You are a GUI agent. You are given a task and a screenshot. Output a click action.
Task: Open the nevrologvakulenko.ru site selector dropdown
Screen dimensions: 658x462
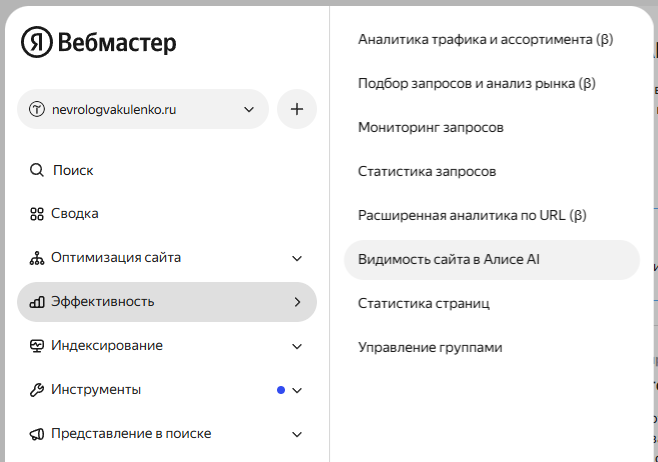pos(143,109)
